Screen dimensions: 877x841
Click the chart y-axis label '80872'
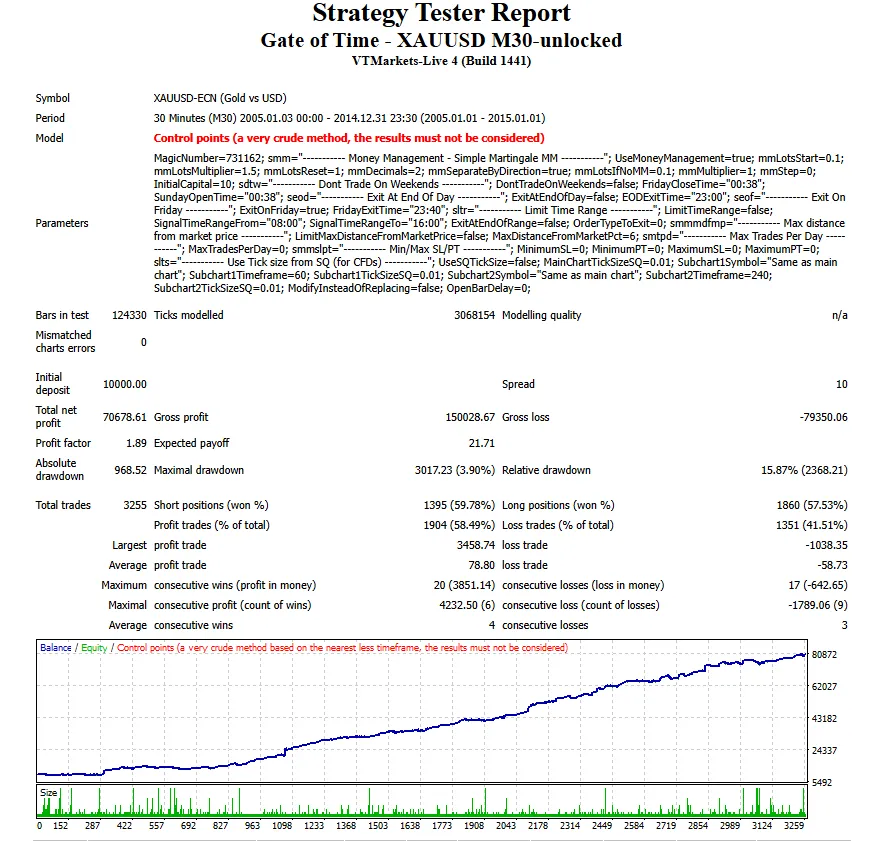(x=824, y=655)
